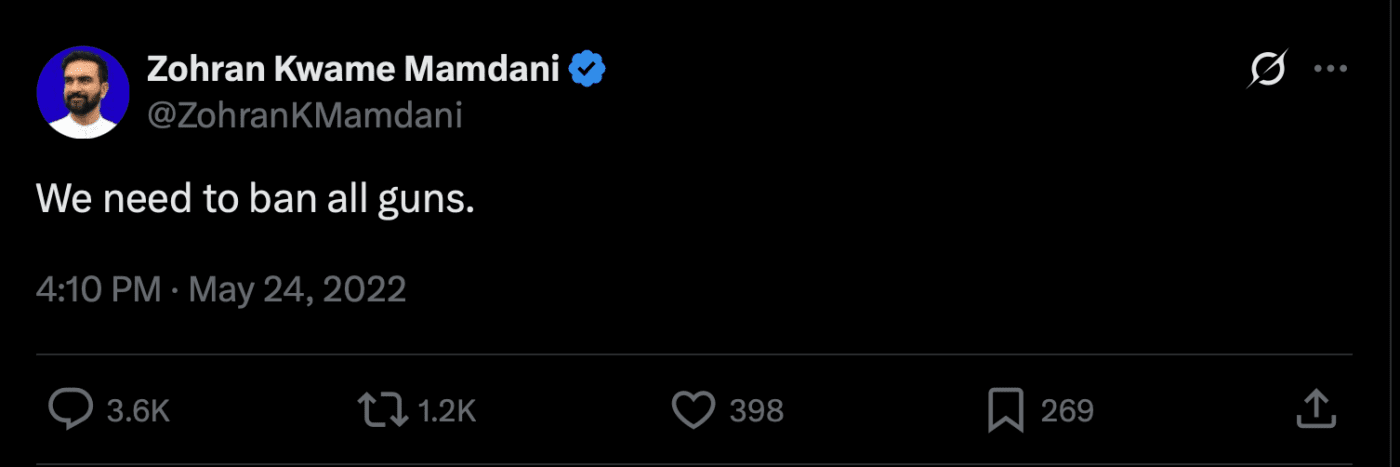Open the @ZohranKMamdani handle link

click(304, 115)
